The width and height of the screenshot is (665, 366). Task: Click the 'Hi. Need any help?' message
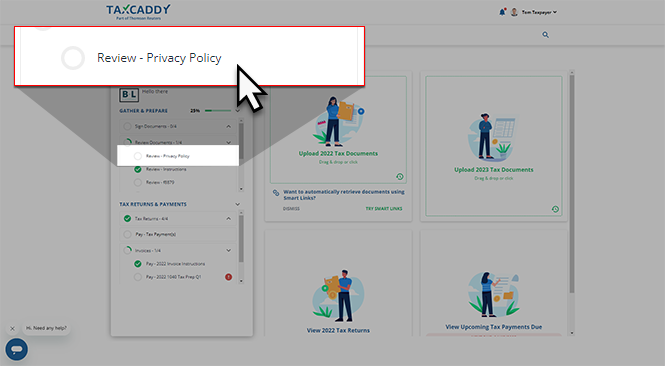tap(46, 328)
